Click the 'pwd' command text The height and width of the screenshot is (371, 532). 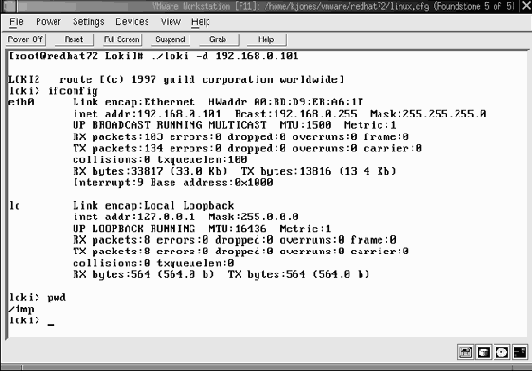tap(57, 298)
